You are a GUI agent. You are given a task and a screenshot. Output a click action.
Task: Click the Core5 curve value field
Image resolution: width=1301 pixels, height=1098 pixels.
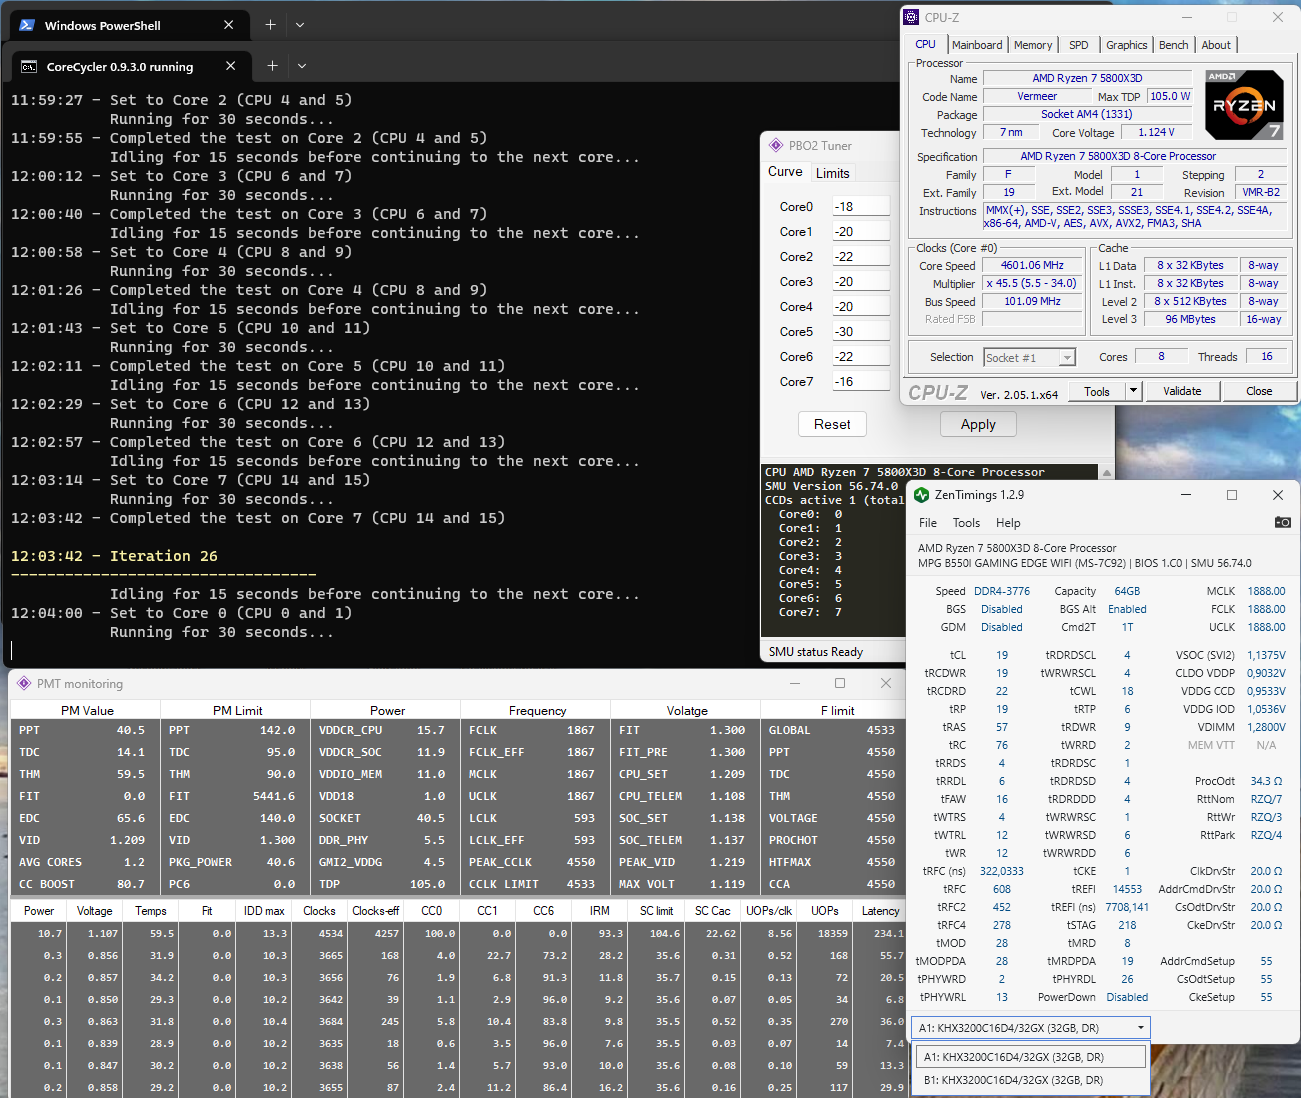coord(860,332)
